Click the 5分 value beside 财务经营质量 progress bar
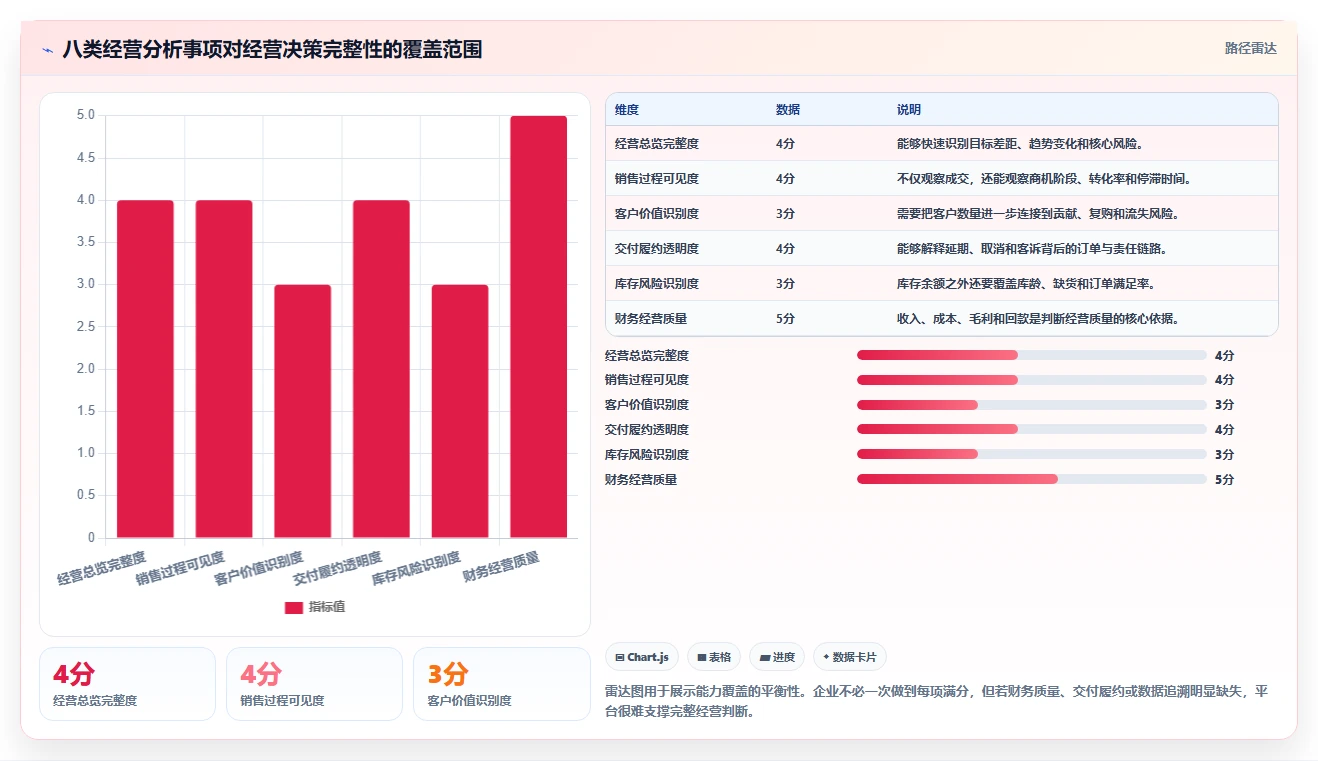This screenshot has width=1318, height=761. (1224, 479)
